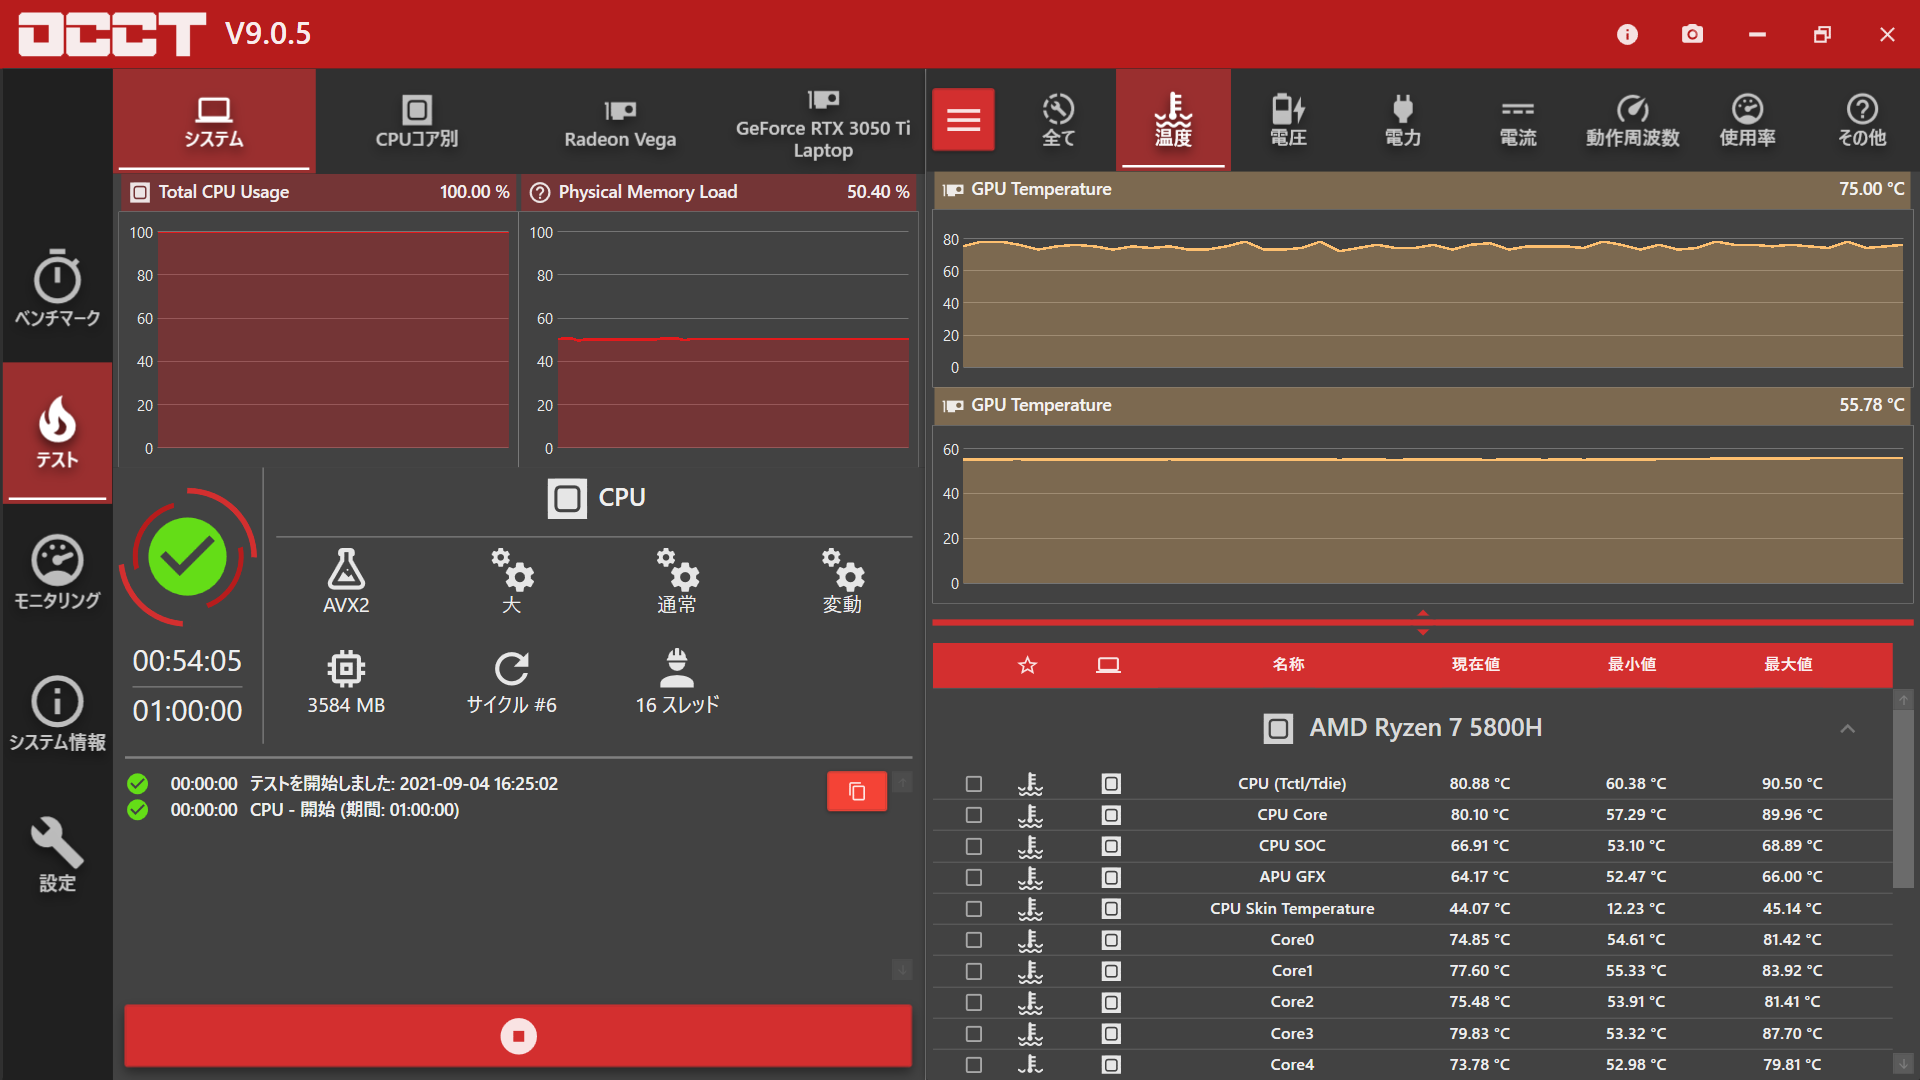Click the GPU Temperature 55.78 °C graph header

pyautogui.click(x=1423, y=405)
